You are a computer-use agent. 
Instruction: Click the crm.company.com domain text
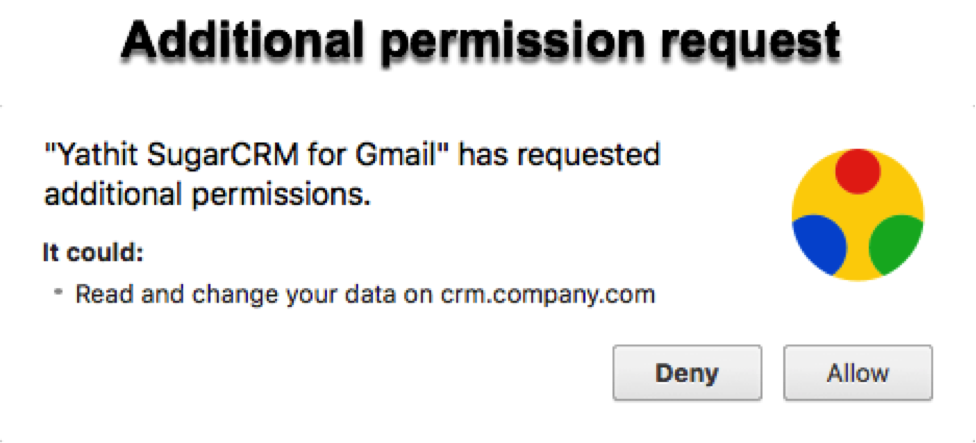click(x=548, y=294)
